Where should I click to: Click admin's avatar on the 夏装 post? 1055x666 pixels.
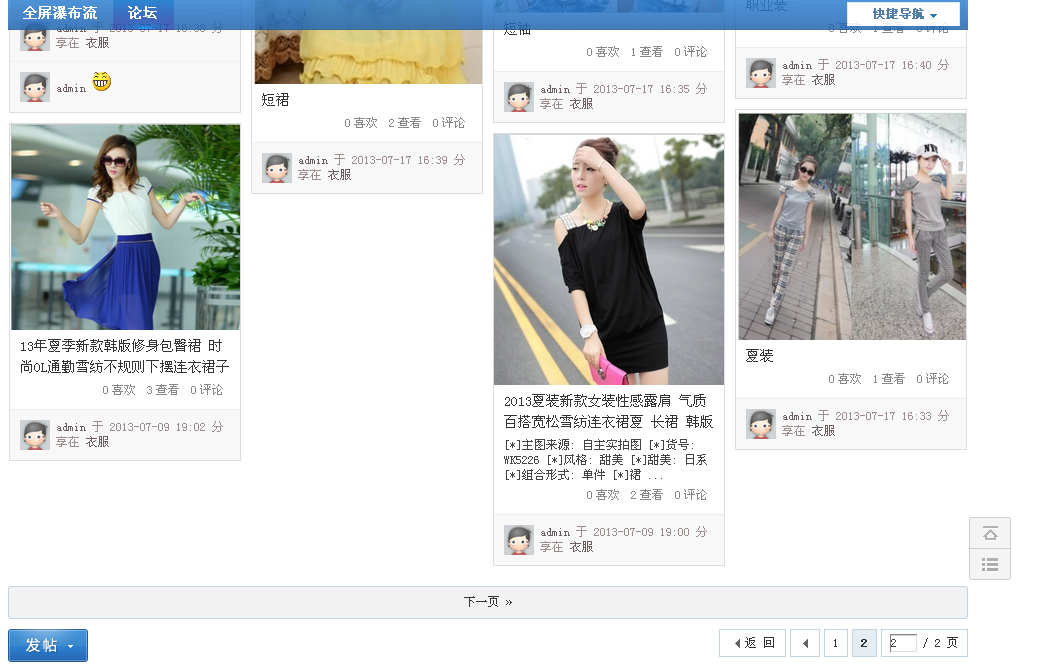click(759, 423)
